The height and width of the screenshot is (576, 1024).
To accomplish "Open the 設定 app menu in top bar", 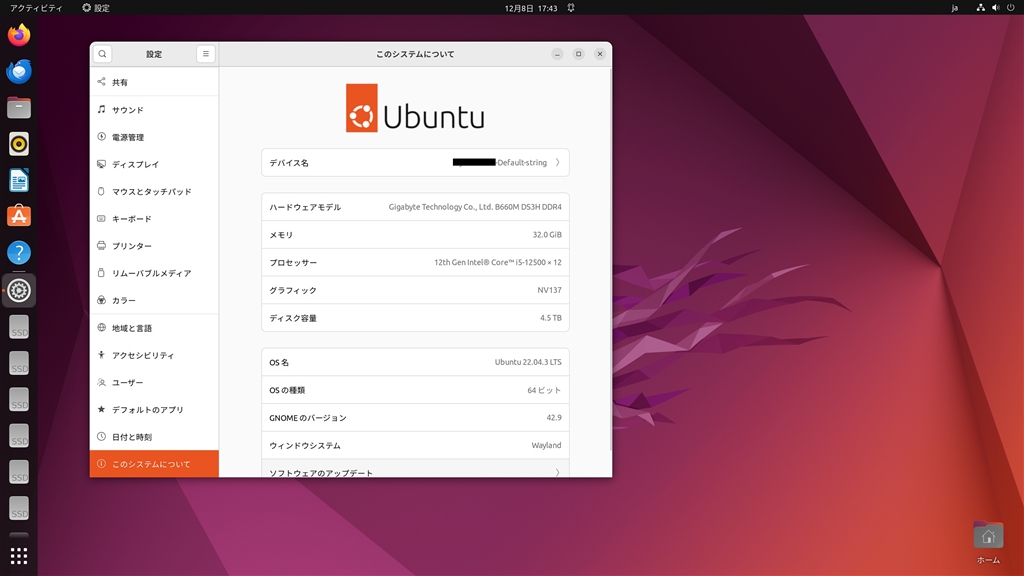I will point(96,8).
